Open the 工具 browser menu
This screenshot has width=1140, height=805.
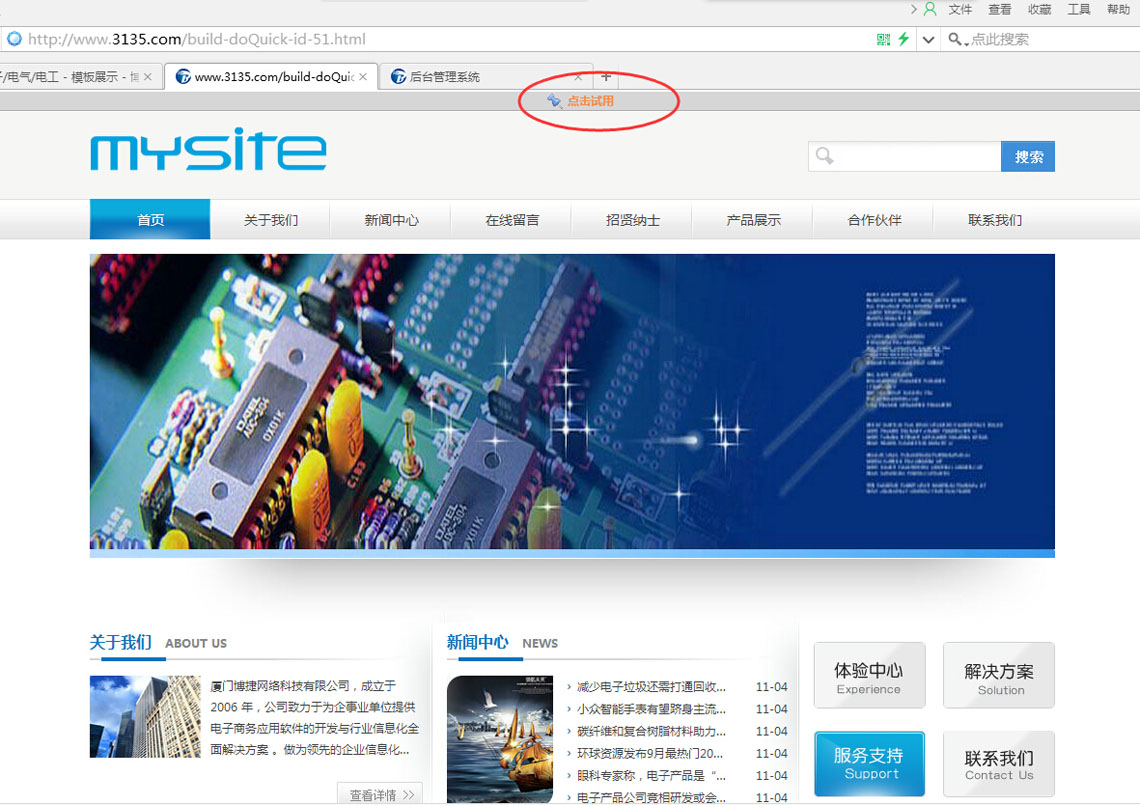[1079, 9]
